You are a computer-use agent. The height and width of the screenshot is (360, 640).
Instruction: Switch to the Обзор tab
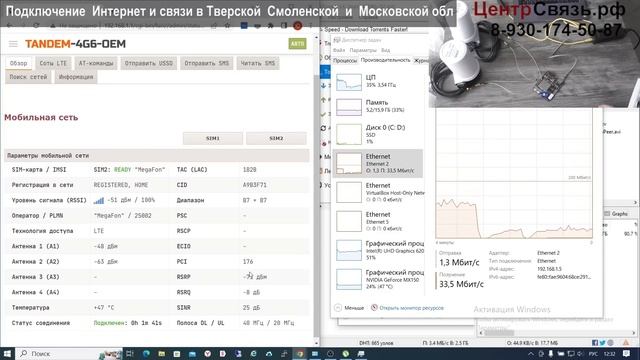tap(18, 63)
